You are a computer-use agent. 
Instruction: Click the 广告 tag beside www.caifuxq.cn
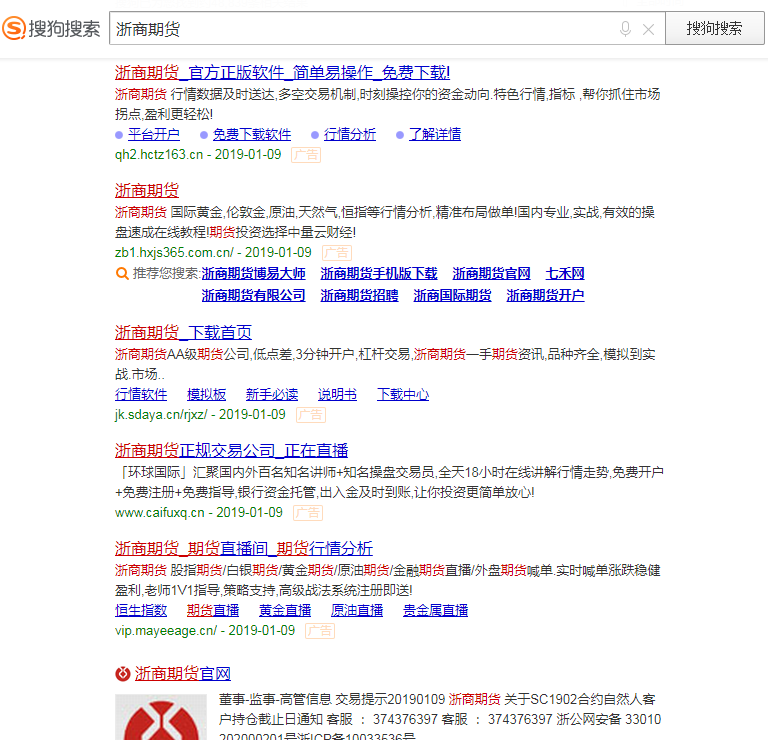point(308,513)
